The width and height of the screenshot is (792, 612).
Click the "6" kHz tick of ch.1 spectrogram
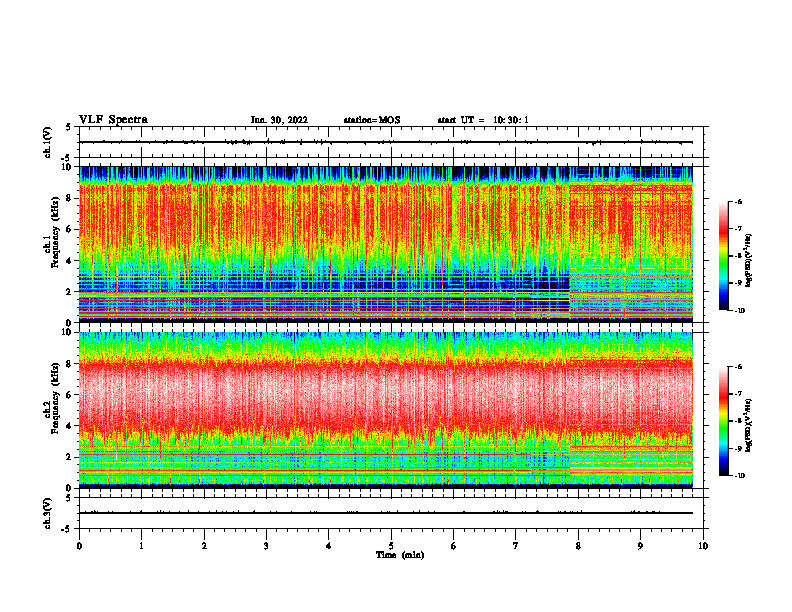(x=69, y=229)
